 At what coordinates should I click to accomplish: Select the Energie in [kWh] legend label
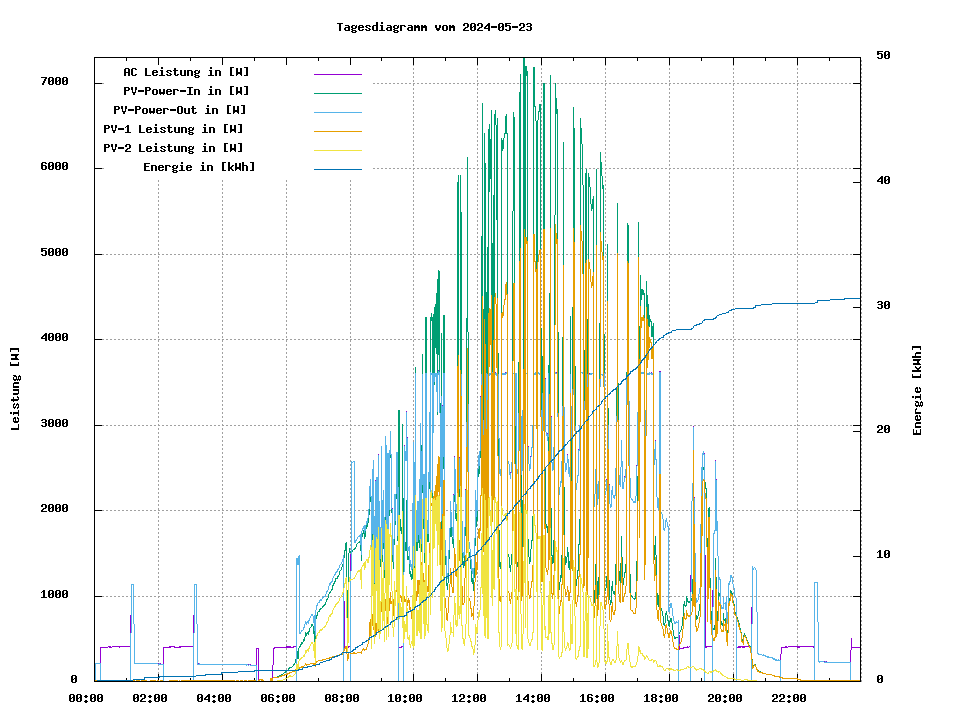[199, 167]
